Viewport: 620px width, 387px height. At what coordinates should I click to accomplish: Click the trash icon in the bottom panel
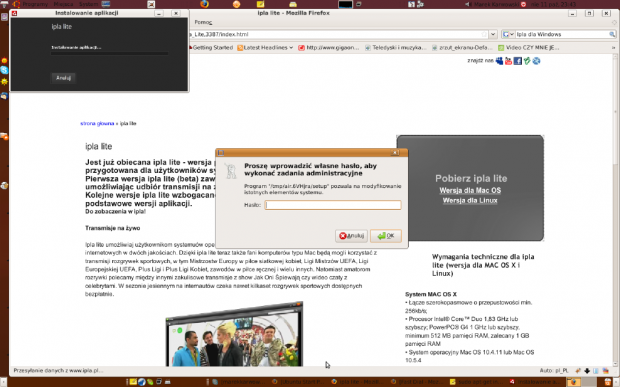pyautogui.click(x=608, y=382)
